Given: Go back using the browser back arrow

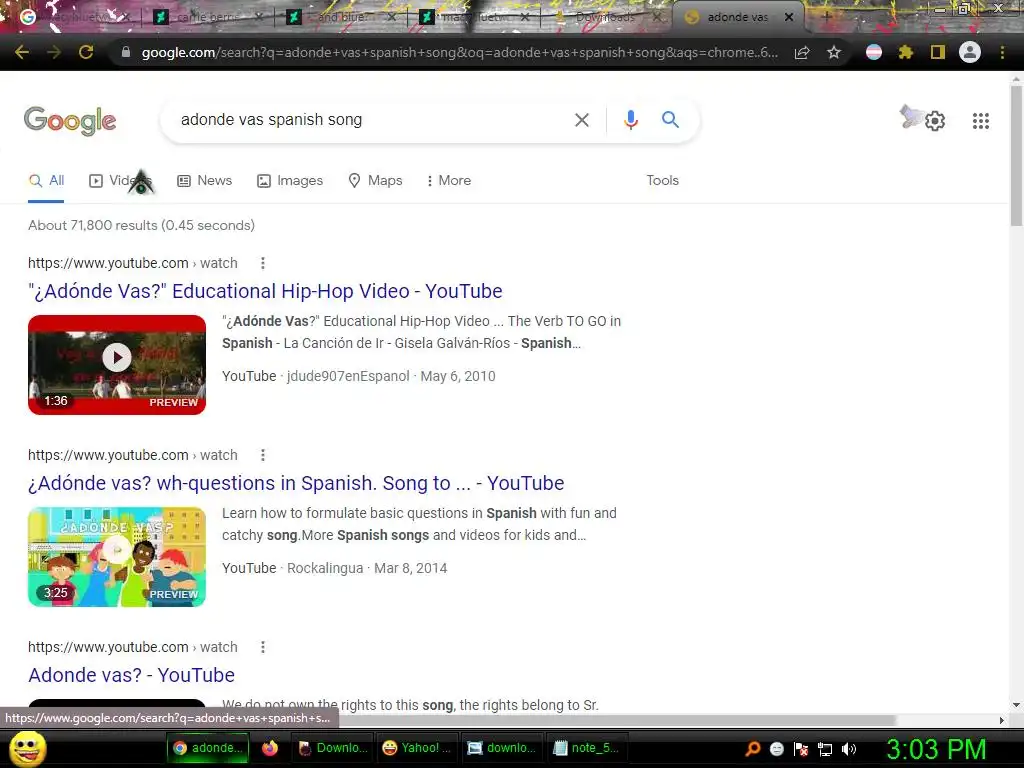Looking at the screenshot, I should pos(22,52).
